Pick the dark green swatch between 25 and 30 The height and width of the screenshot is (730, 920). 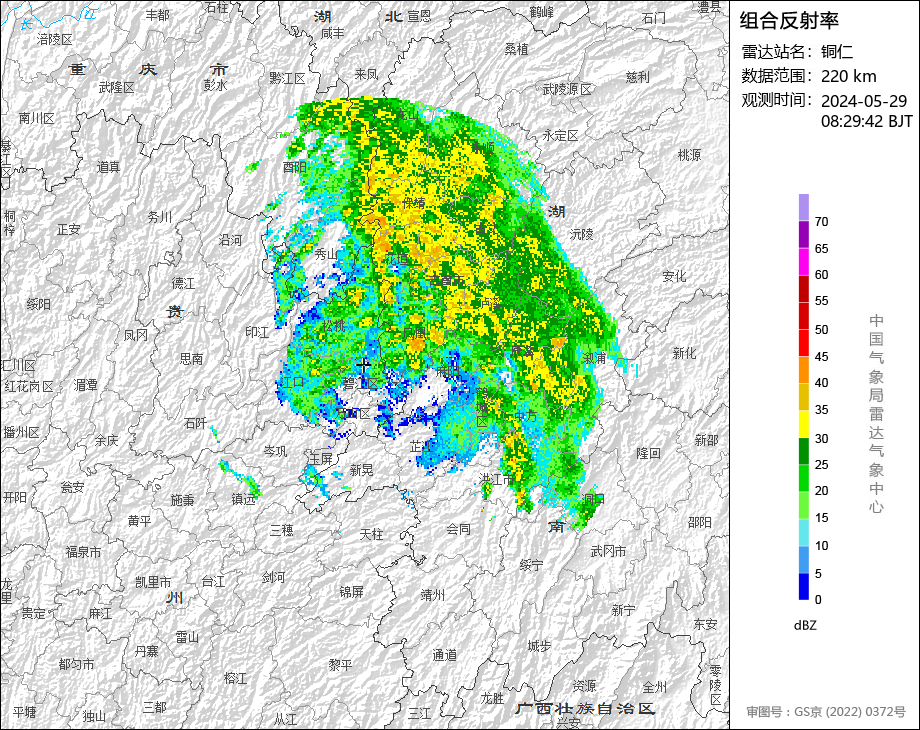804,451
